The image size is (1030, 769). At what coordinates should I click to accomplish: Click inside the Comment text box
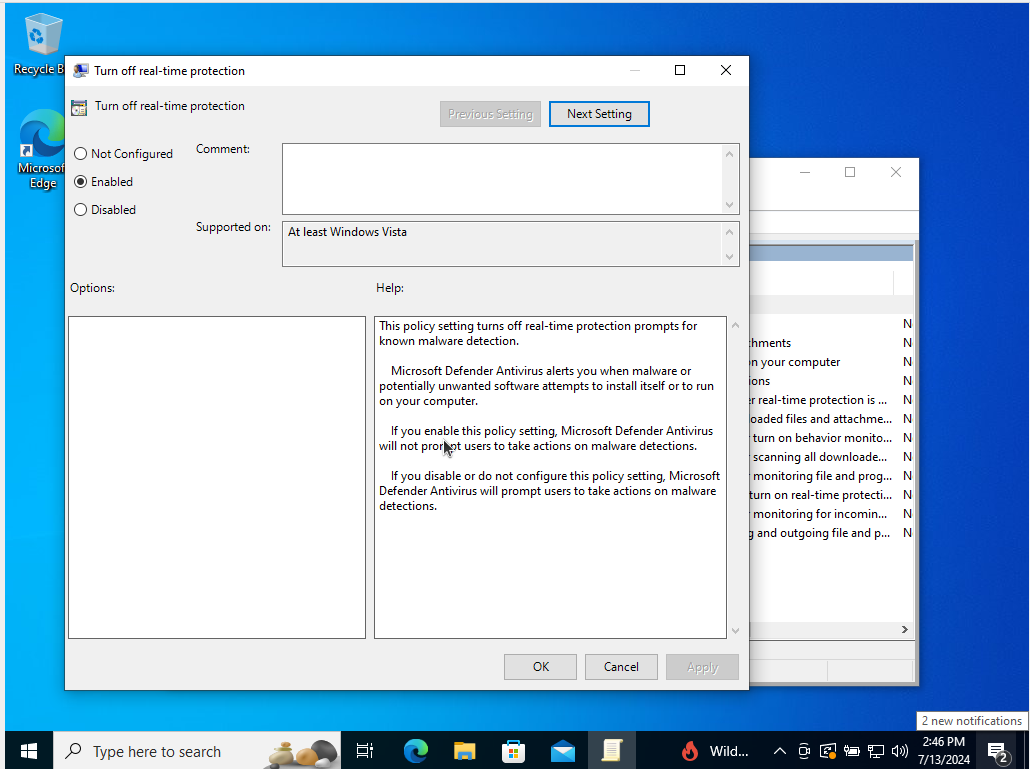502,179
